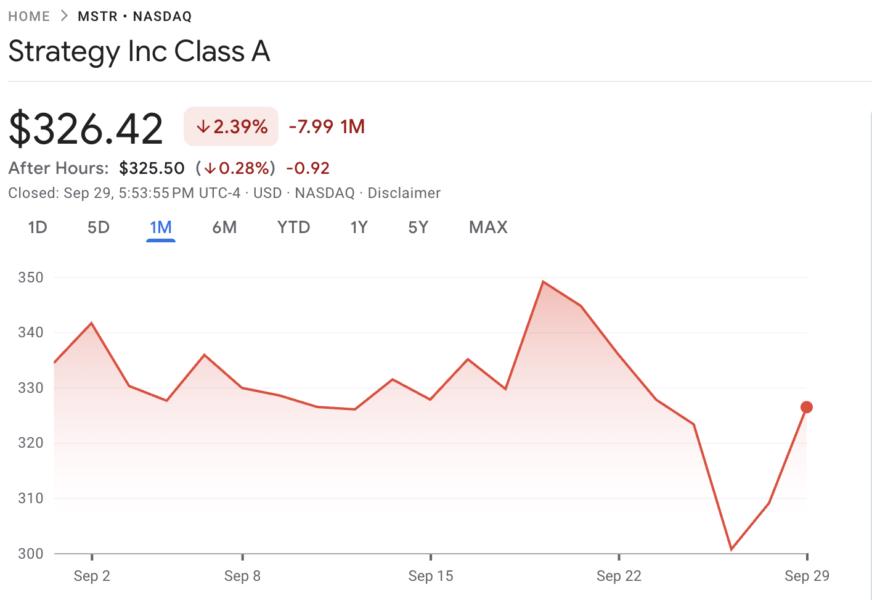872x600 pixels.
Task: Click the after-hours 0.28% down arrow
Action: [209, 168]
